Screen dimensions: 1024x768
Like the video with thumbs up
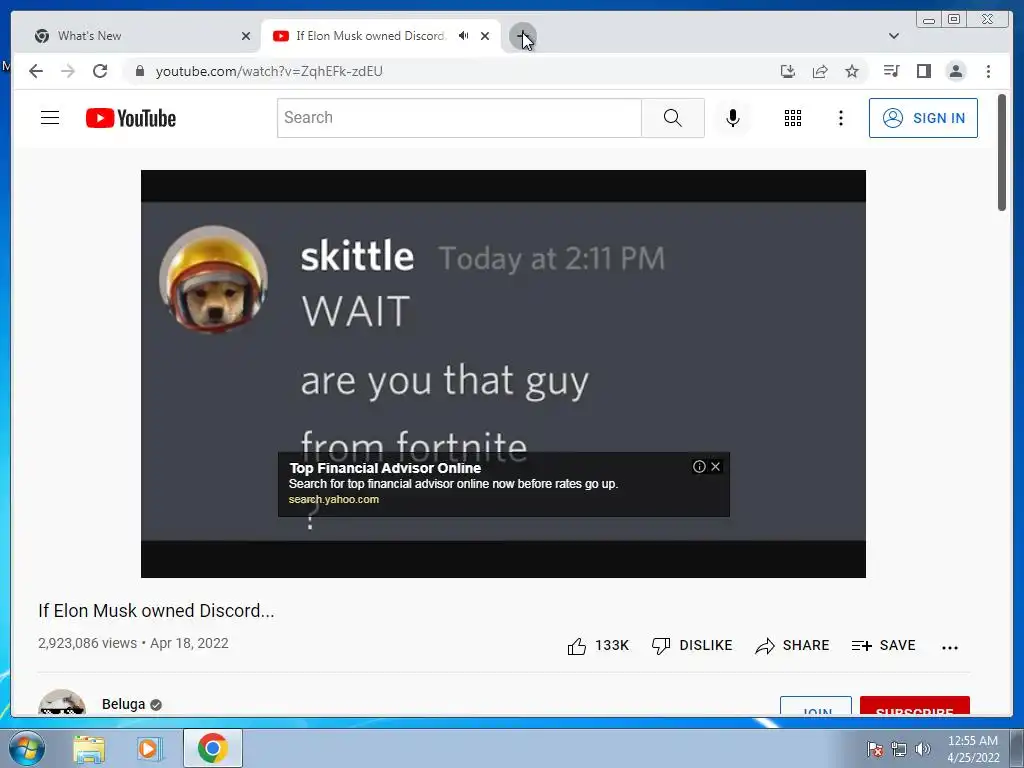pos(598,646)
